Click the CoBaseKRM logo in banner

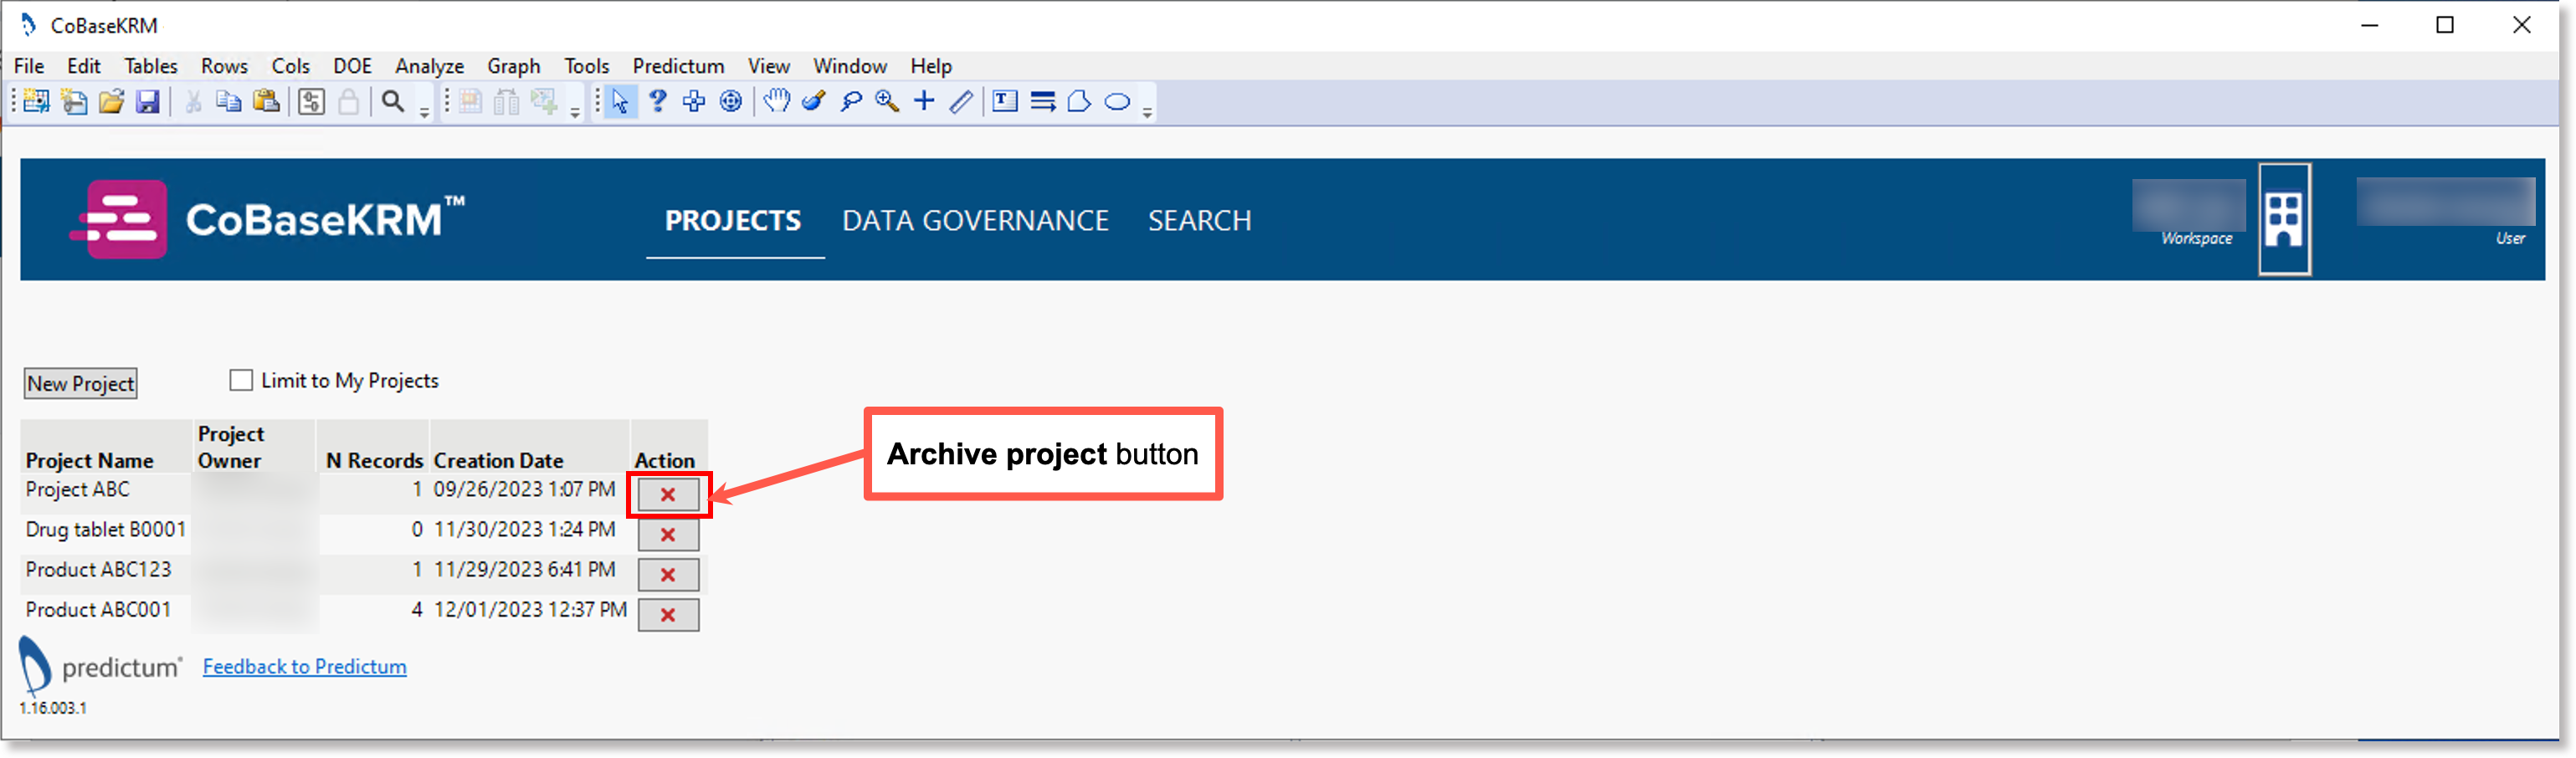tap(266, 219)
